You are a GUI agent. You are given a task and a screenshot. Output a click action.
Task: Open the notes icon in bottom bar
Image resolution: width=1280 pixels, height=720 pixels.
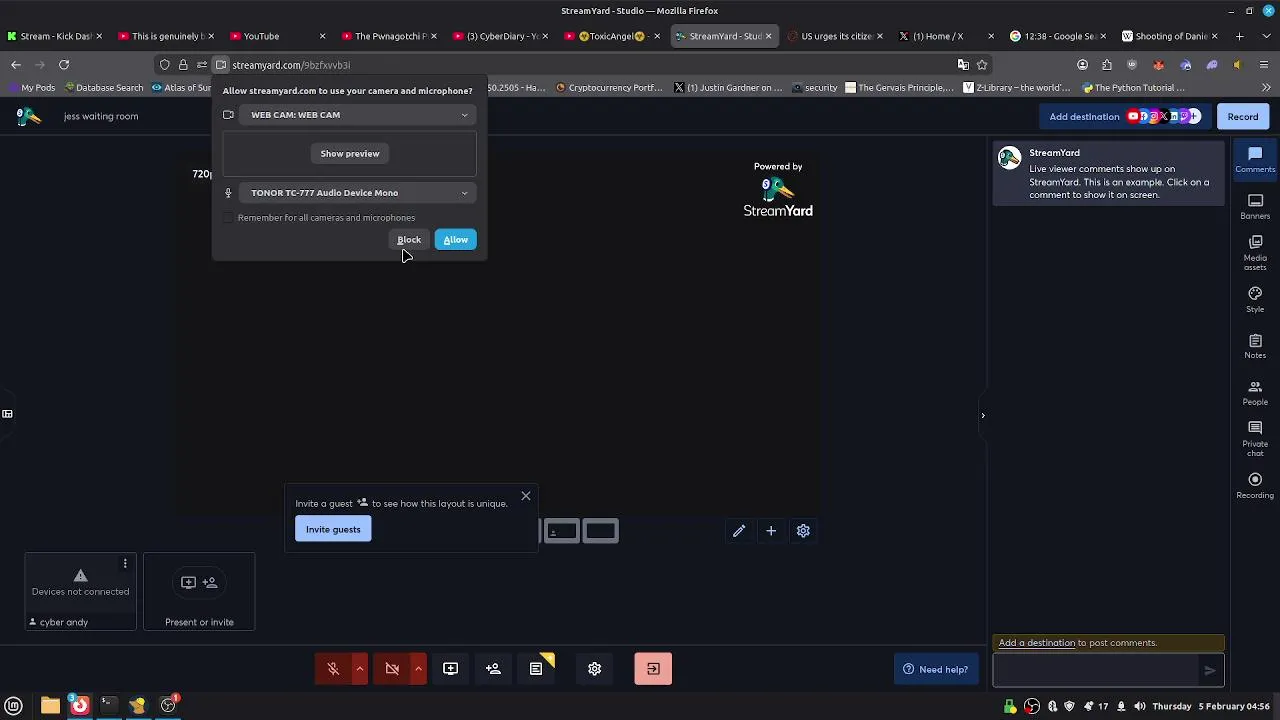(x=536, y=669)
